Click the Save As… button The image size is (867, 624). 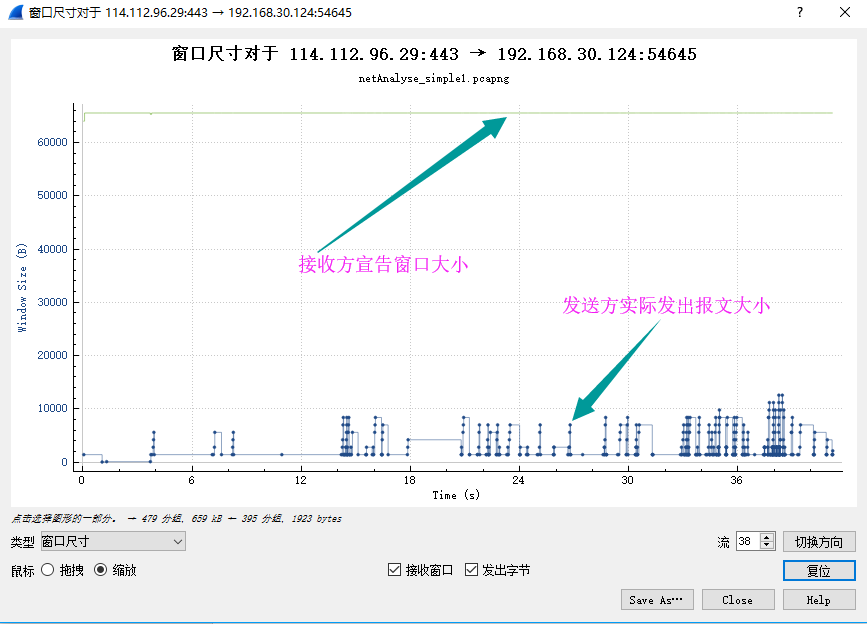click(657, 600)
